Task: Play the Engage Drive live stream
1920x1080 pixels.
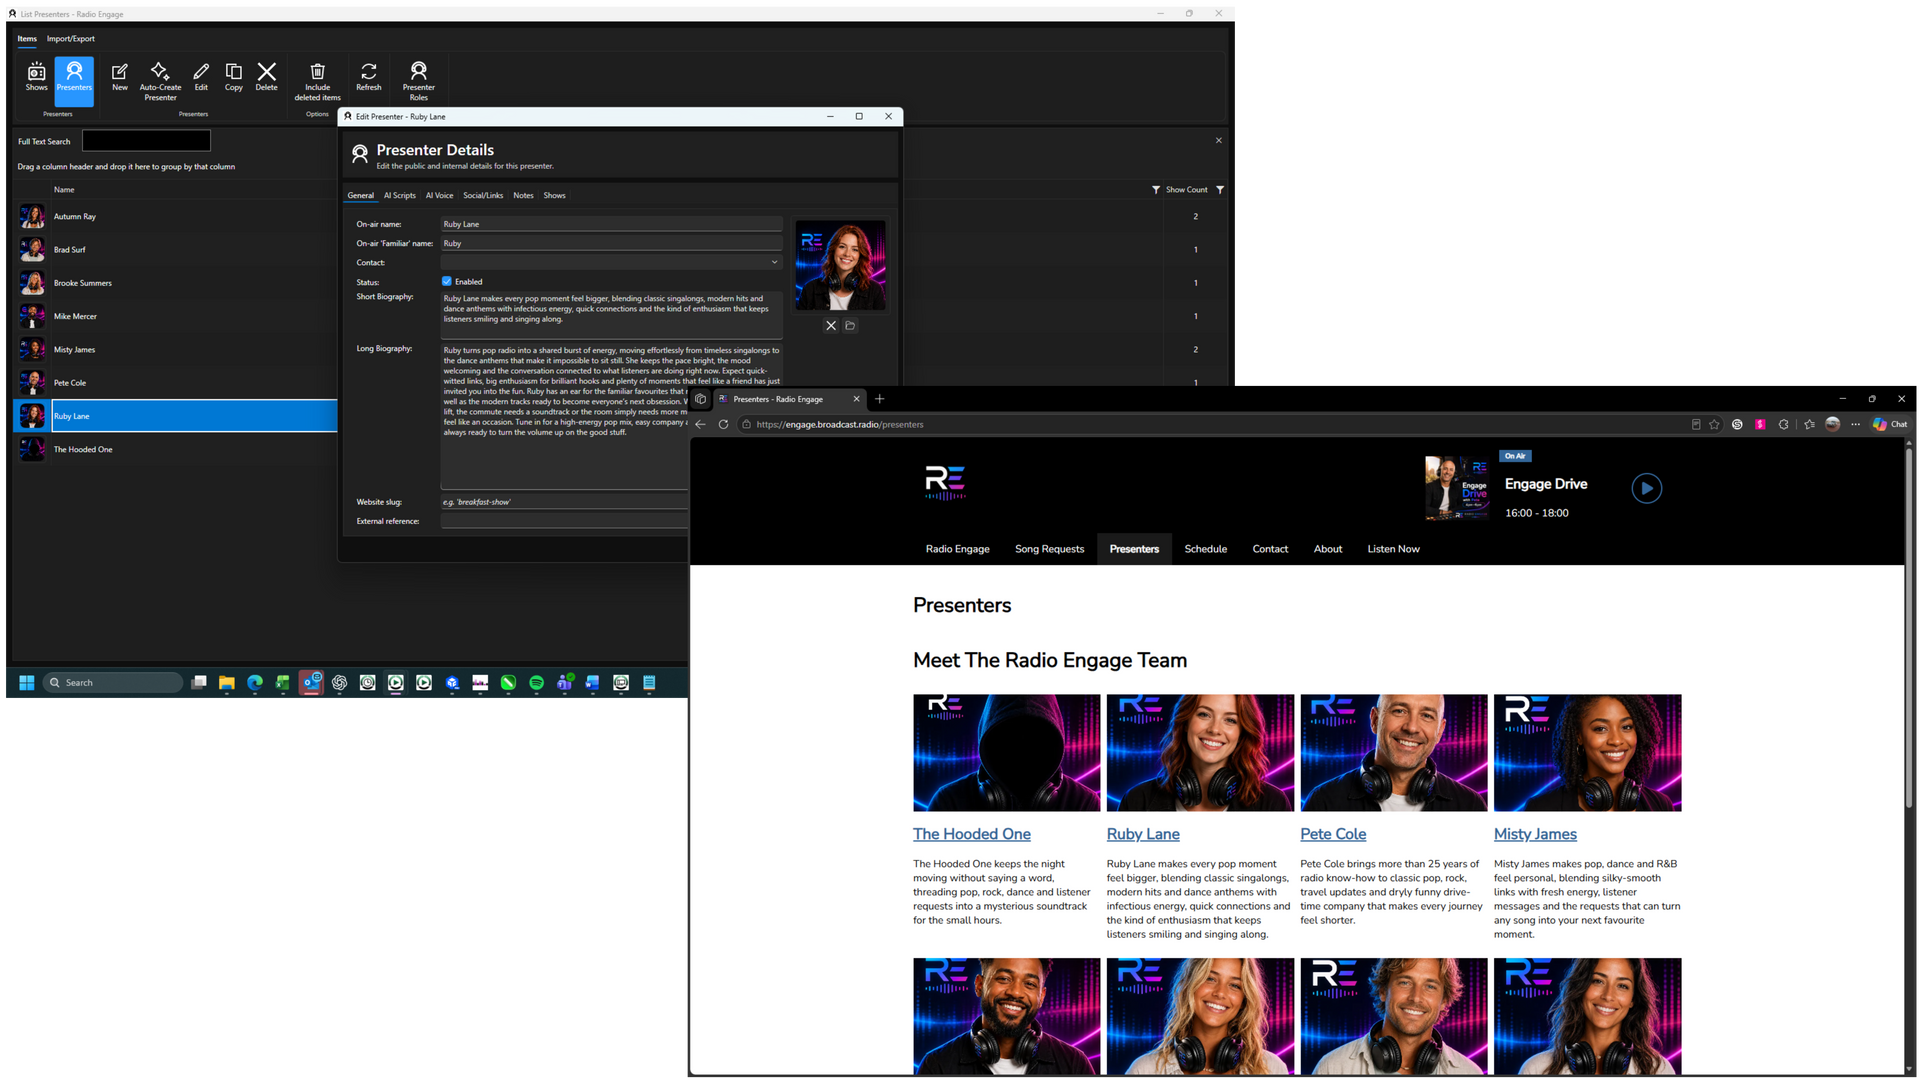Action: (1647, 488)
